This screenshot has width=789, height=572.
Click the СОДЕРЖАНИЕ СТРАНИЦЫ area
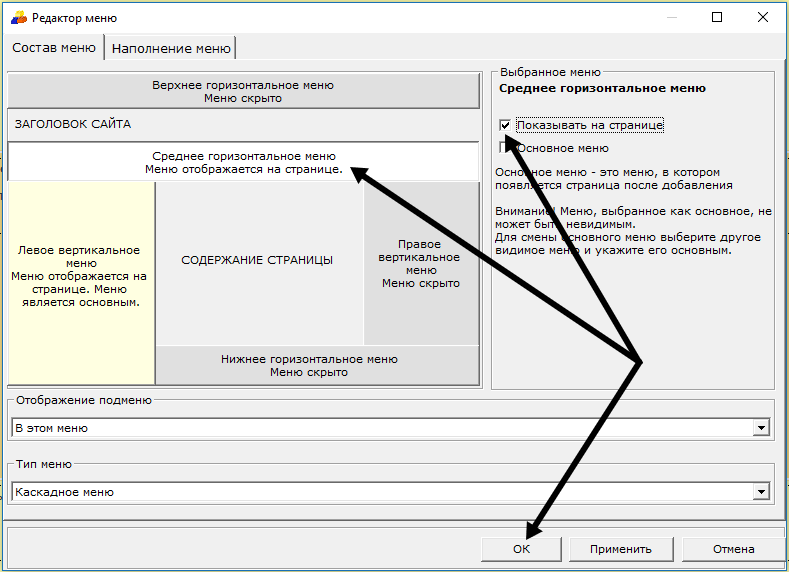pyautogui.click(x=257, y=260)
